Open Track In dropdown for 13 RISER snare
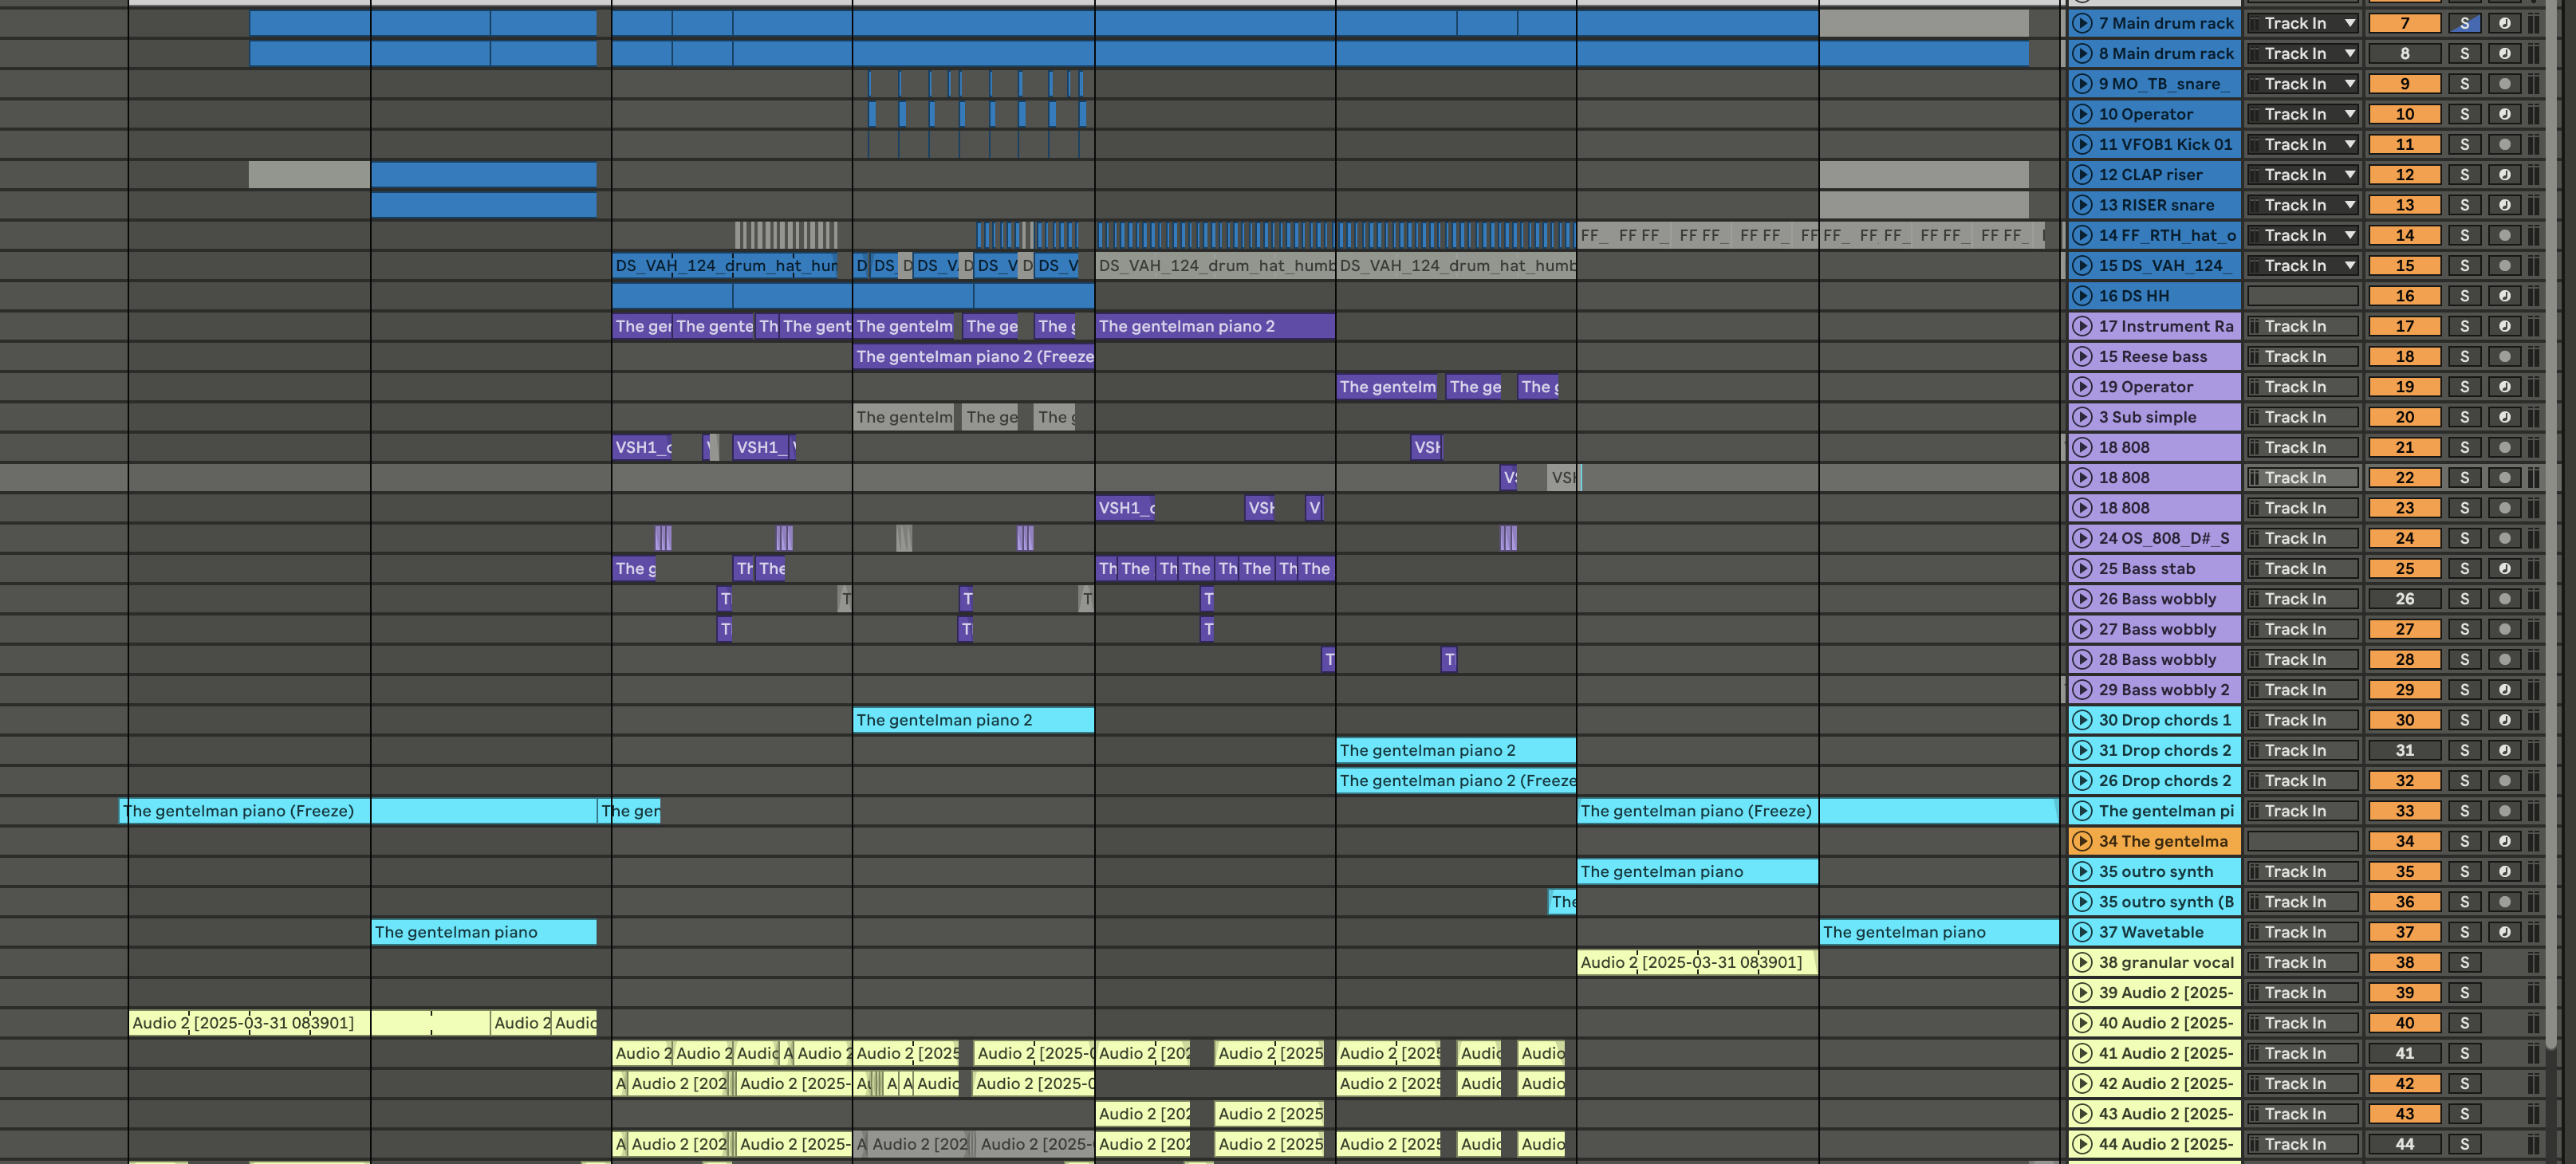The height and width of the screenshot is (1164, 2576). pyautogui.click(x=2304, y=205)
